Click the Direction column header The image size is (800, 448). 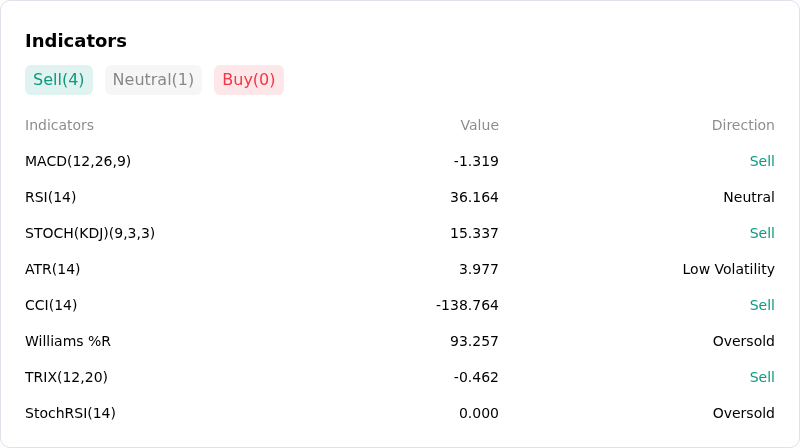pos(743,125)
